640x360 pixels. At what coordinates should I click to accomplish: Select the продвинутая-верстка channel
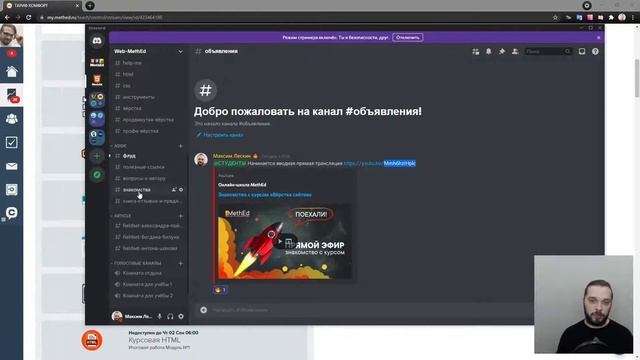tap(149, 120)
